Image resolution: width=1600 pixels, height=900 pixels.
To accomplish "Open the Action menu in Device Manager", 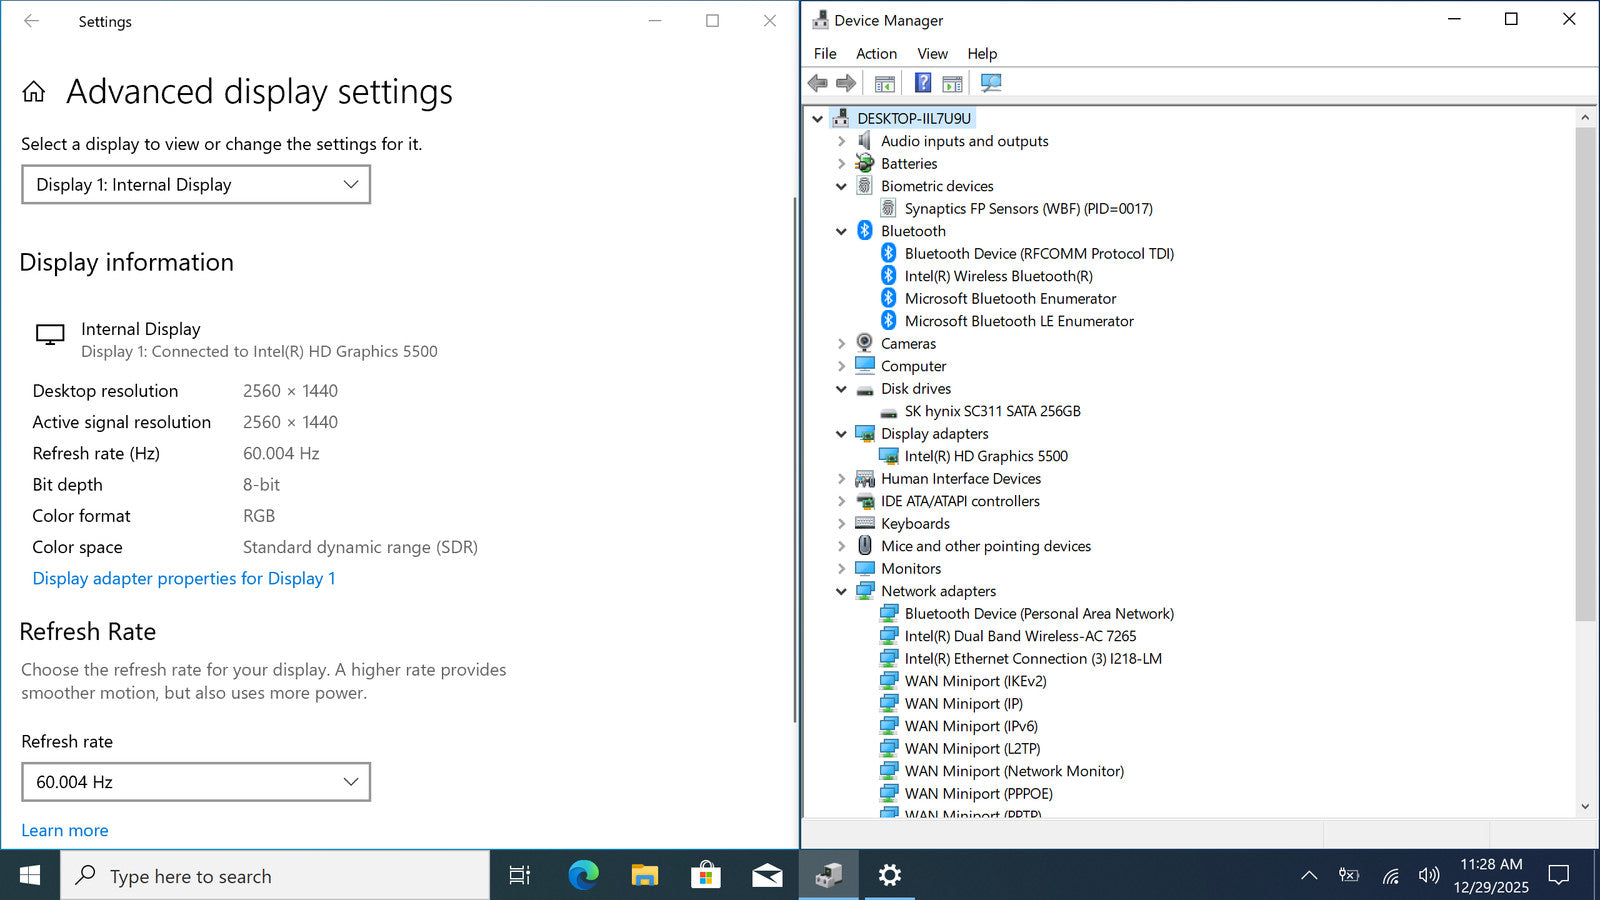I will [876, 54].
